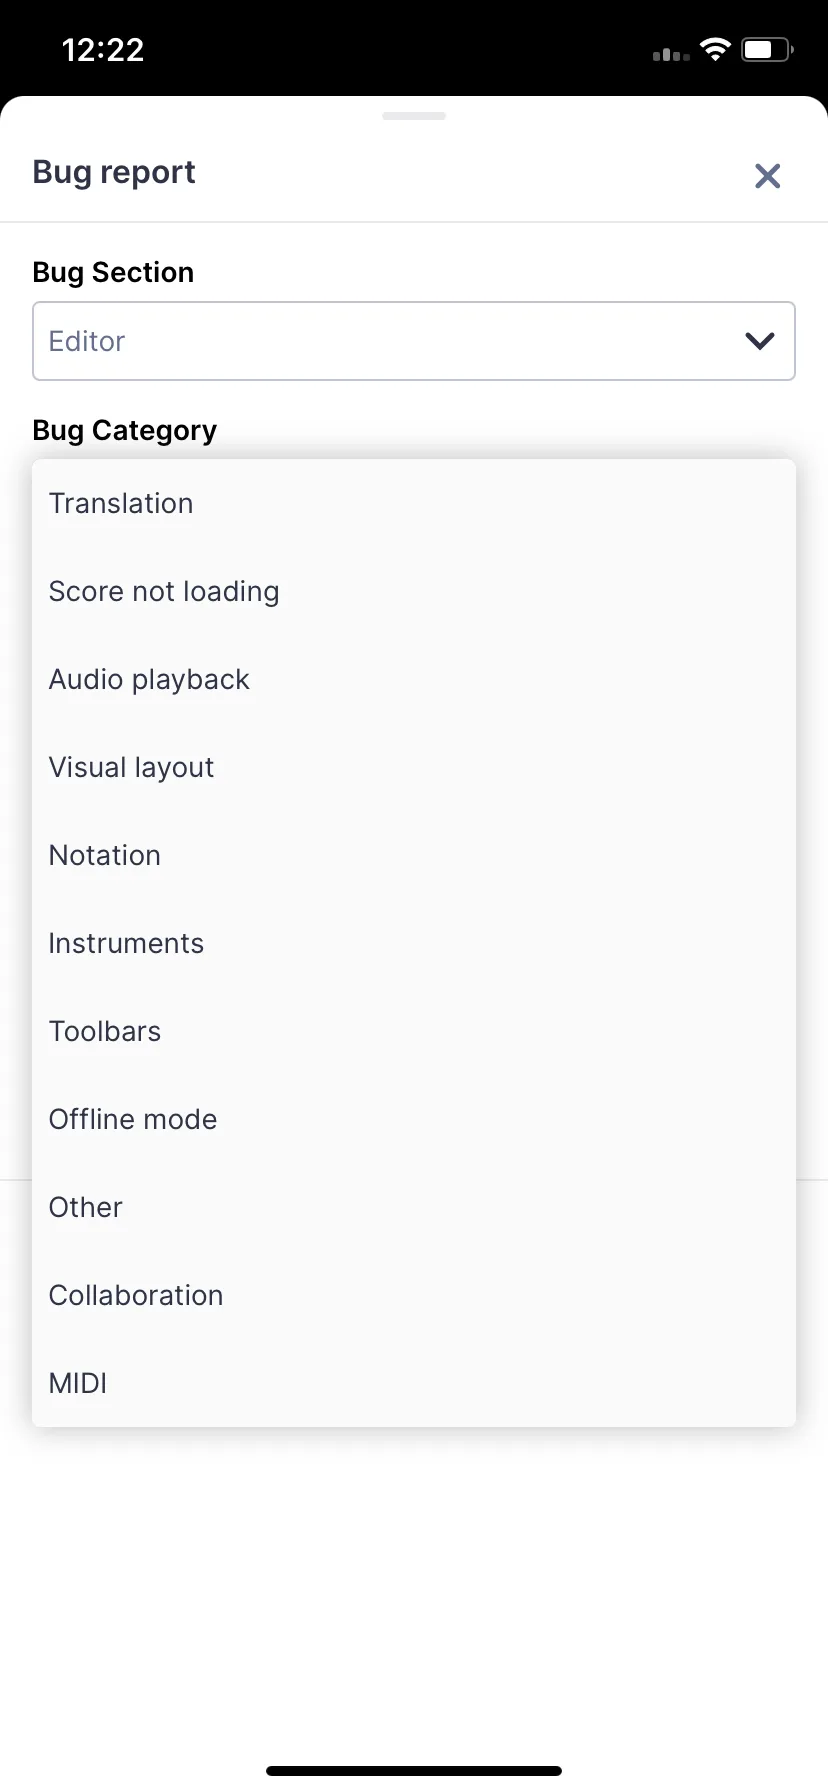Select Instruments option

pyautogui.click(x=126, y=943)
